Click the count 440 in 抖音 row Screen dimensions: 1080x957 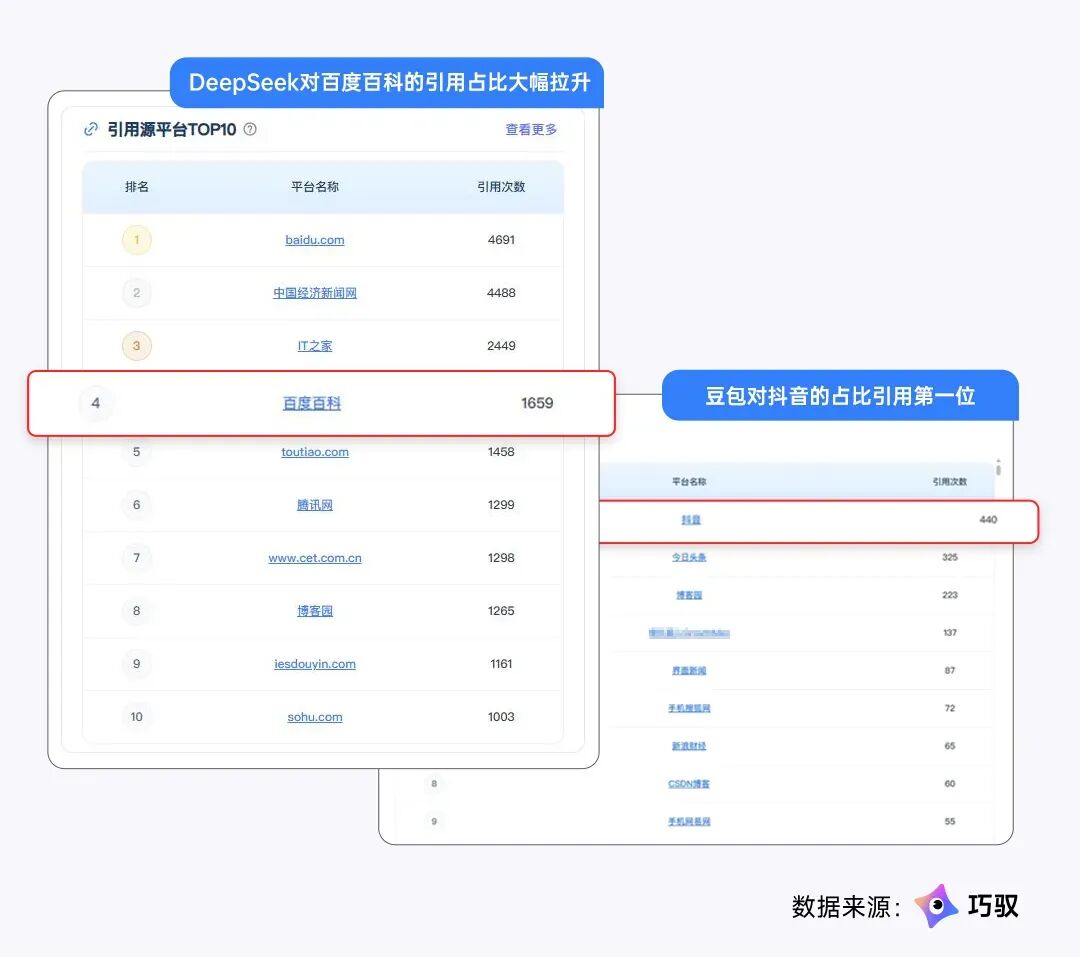pos(988,519)
